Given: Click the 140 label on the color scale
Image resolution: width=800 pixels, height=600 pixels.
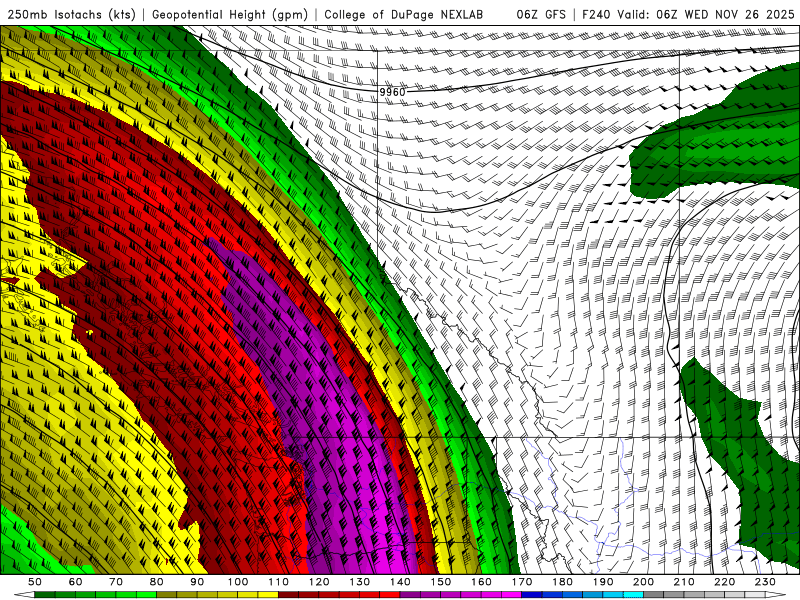Looking at the screenshot, I should click(400, 582).
